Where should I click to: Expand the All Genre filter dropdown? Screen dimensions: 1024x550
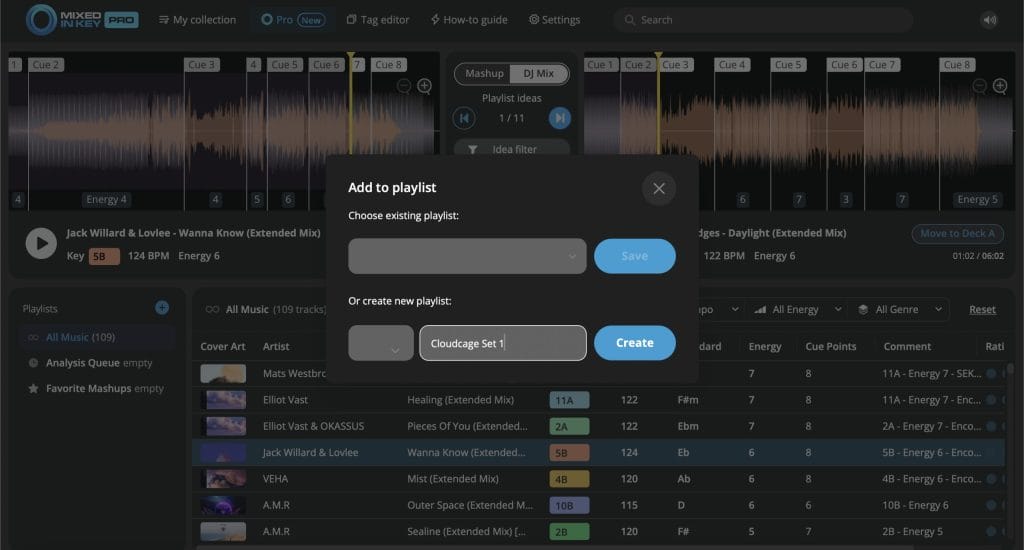[x=901, y=310]
